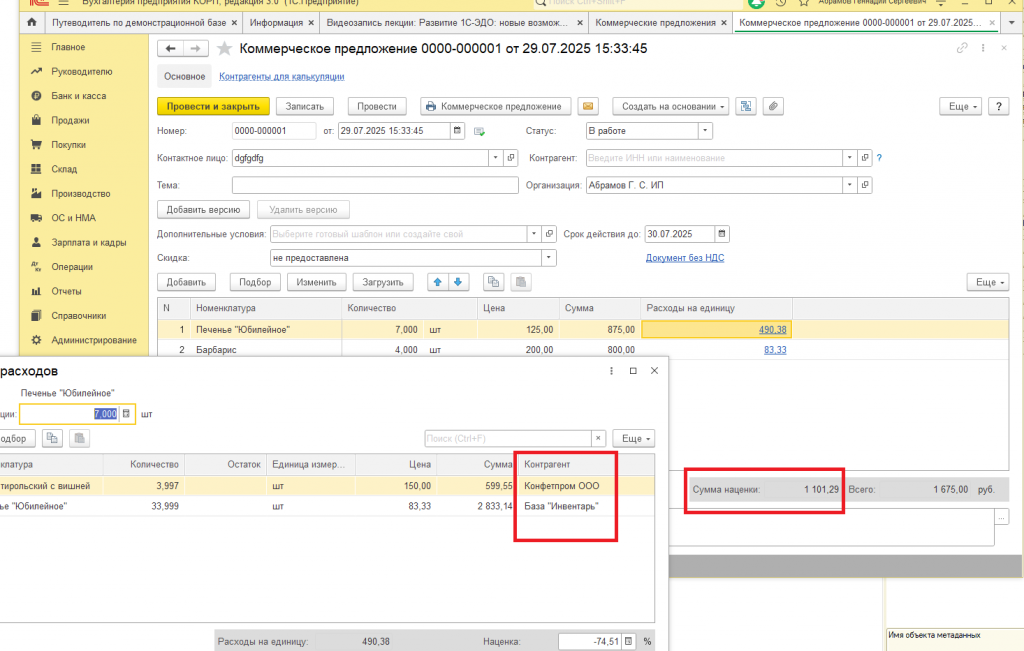This screenshot has height=651, width=1024.
Task: Expand the Организация dropdown
Action: [850, 185]
